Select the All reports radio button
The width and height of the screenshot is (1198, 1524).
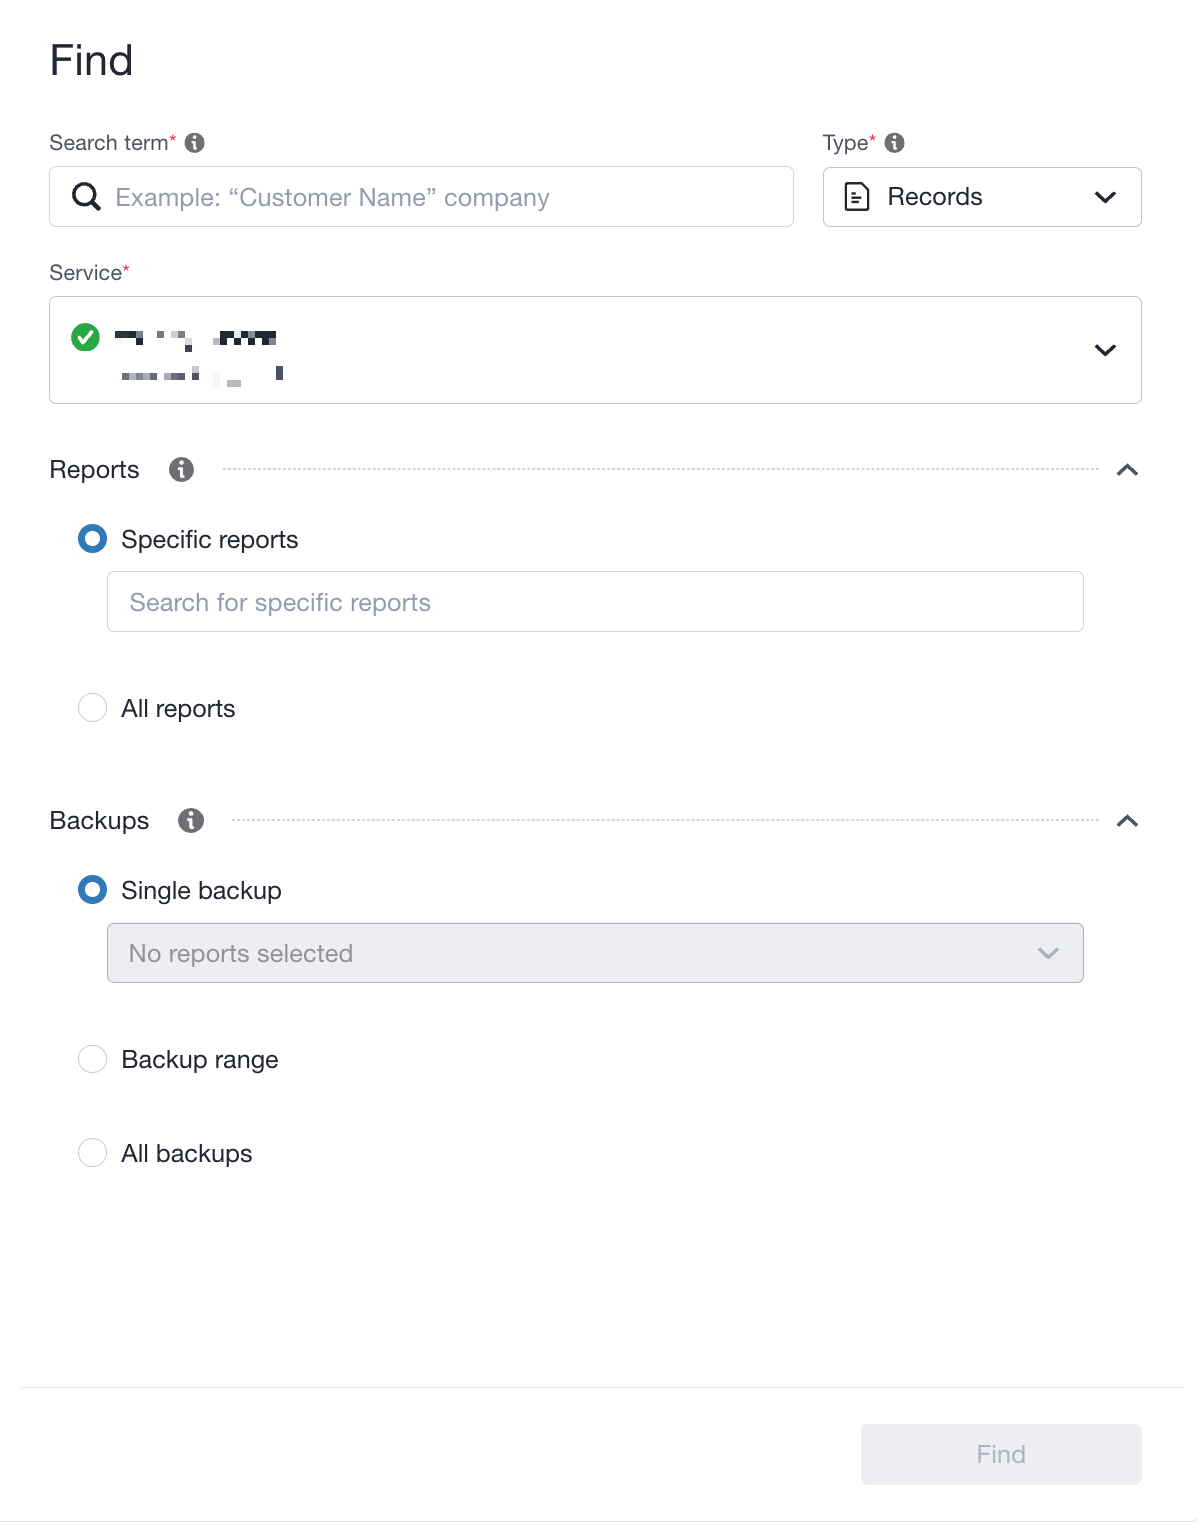[x=92, y=708]
